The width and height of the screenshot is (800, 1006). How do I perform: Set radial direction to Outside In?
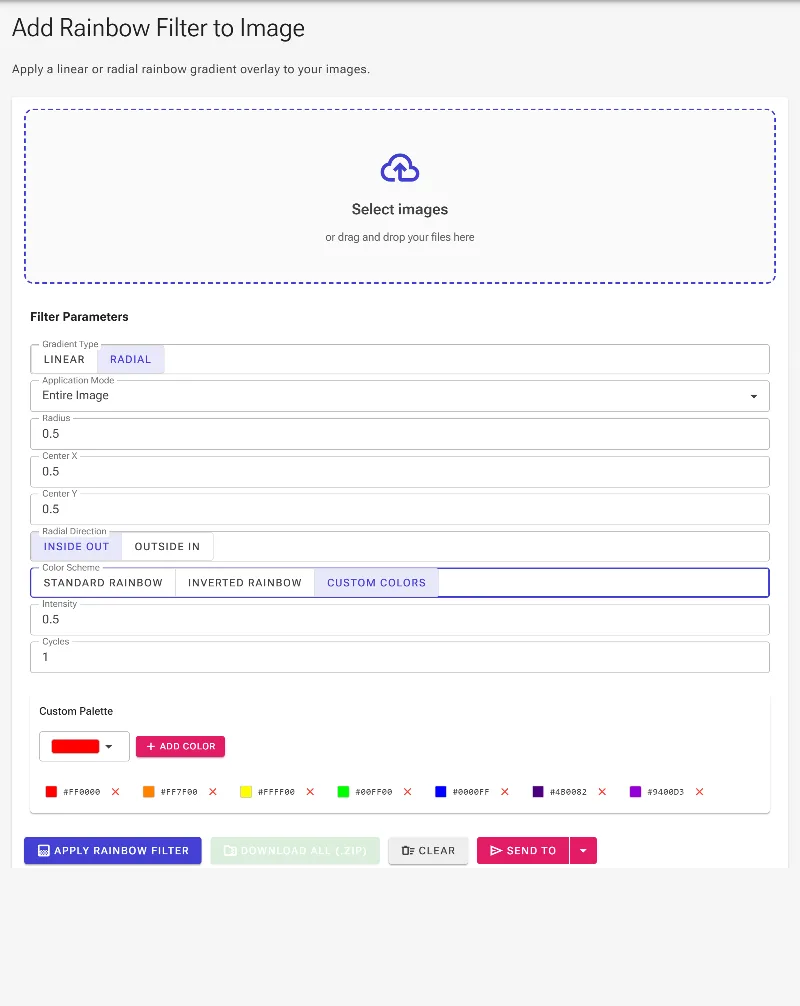[x=167, y=547]
